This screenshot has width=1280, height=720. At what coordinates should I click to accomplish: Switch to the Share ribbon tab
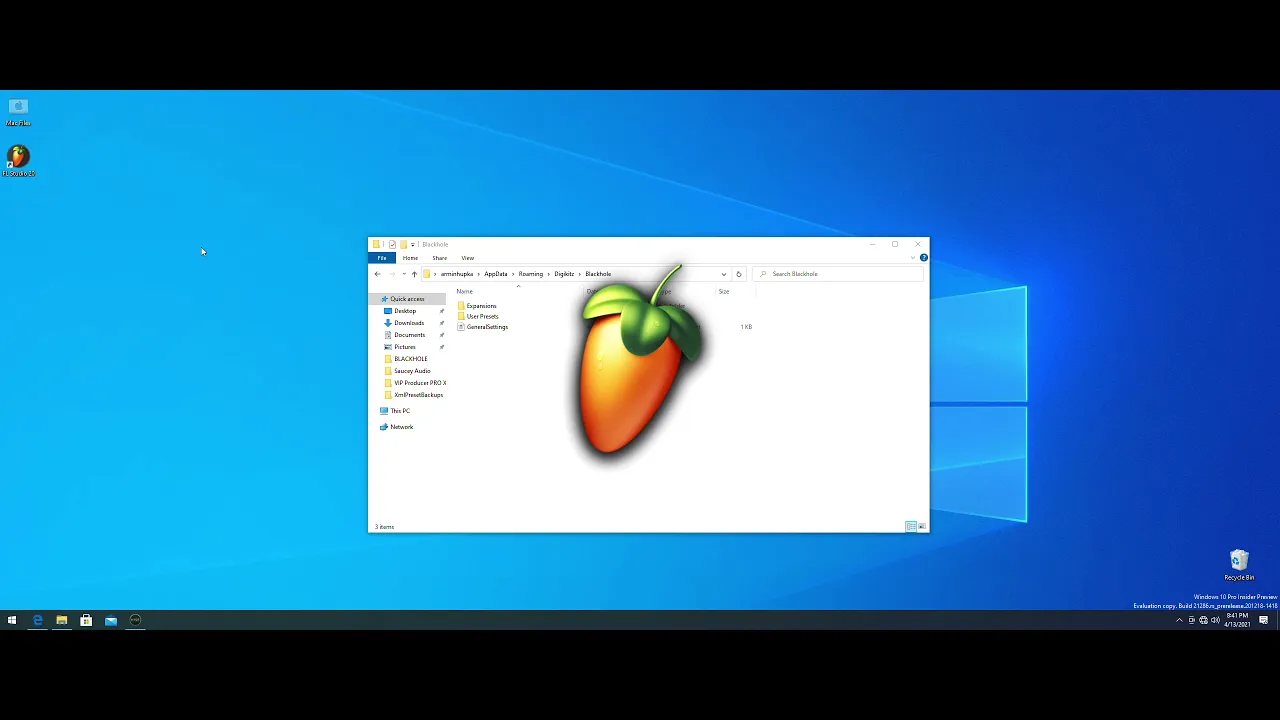pyautogui.click(x=440, y=258)
